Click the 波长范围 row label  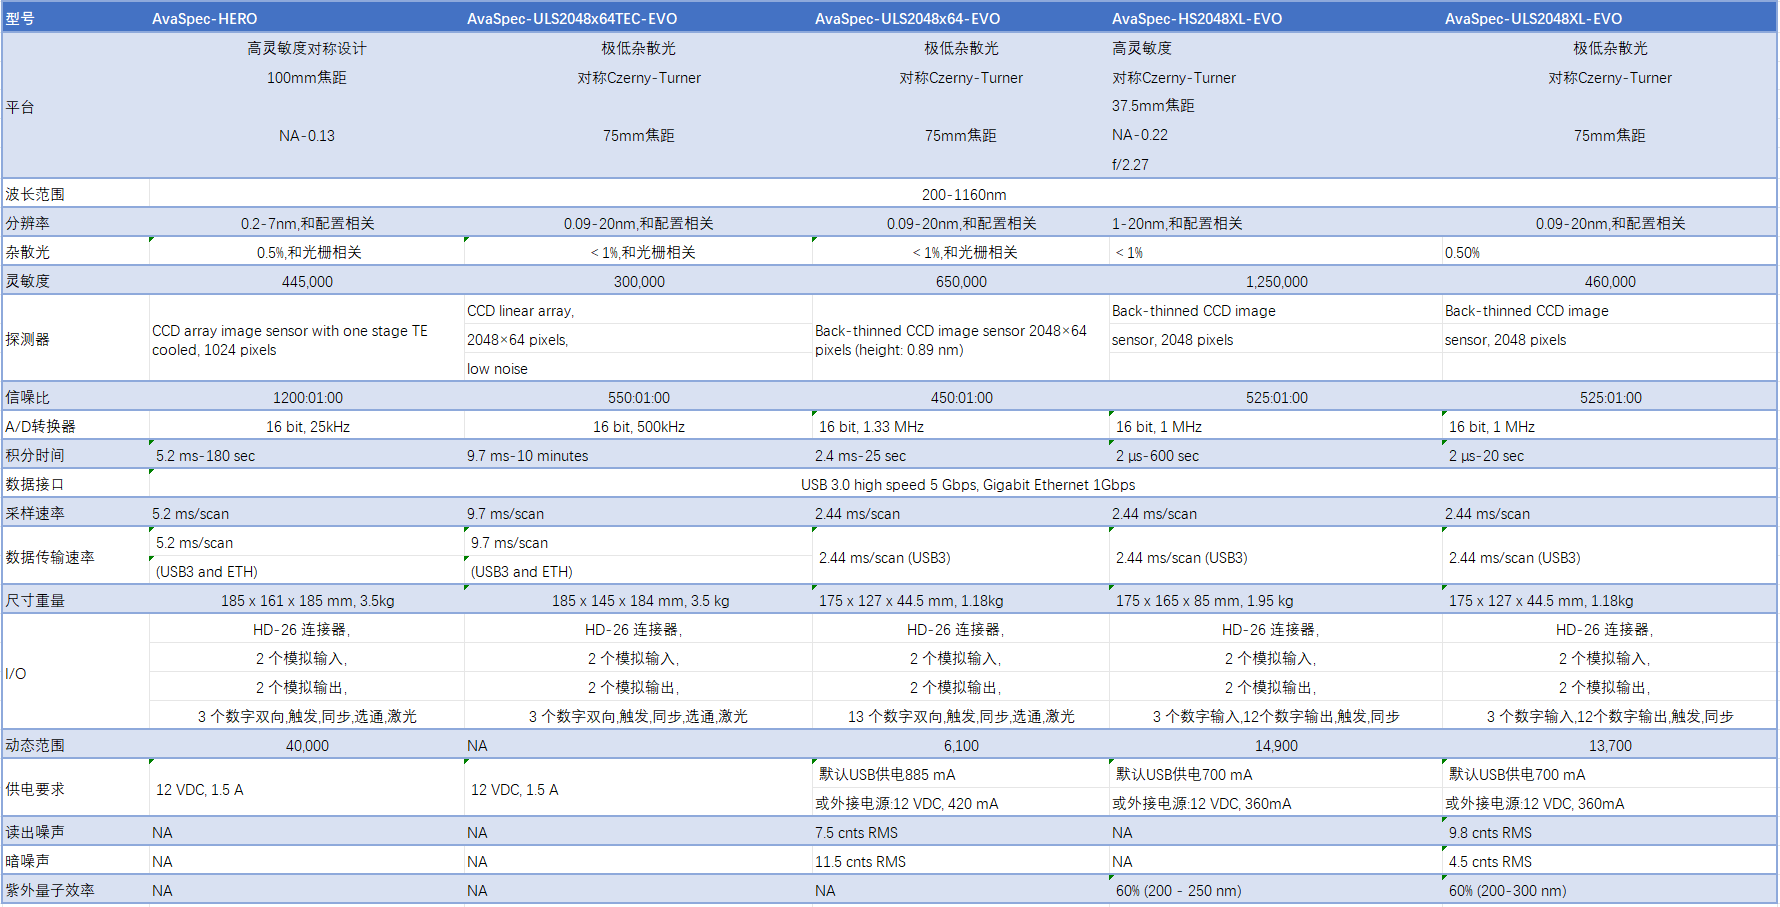[76, 194]
